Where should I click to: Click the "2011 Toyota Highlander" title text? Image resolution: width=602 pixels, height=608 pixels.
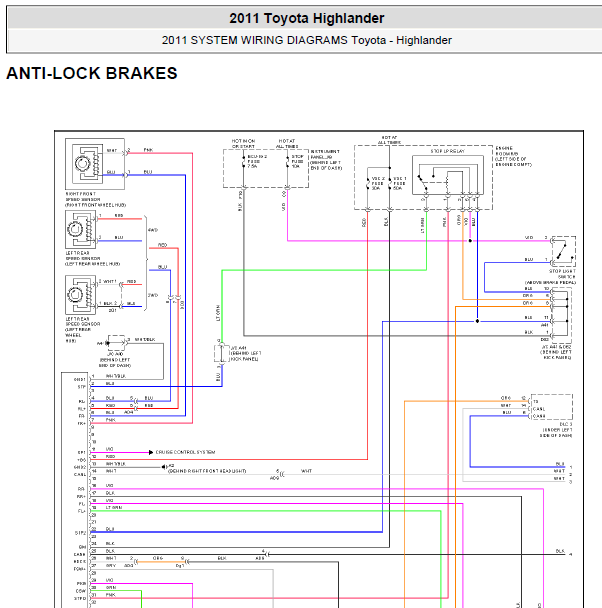click(x=307, y=18)
